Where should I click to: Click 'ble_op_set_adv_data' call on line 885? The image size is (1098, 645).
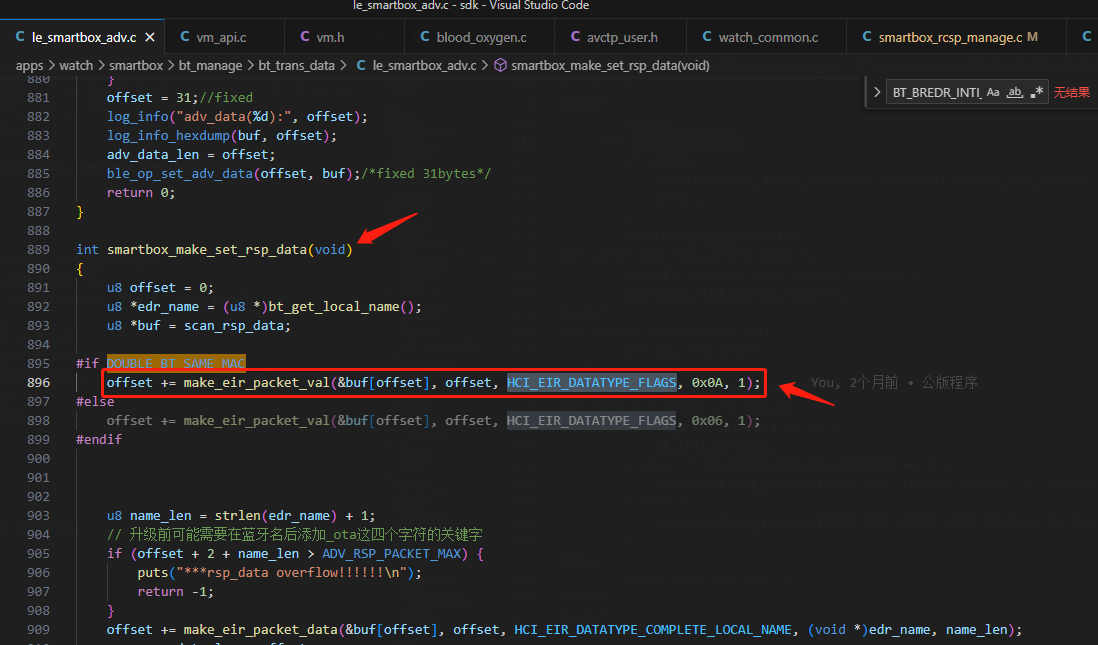(179, 173)
